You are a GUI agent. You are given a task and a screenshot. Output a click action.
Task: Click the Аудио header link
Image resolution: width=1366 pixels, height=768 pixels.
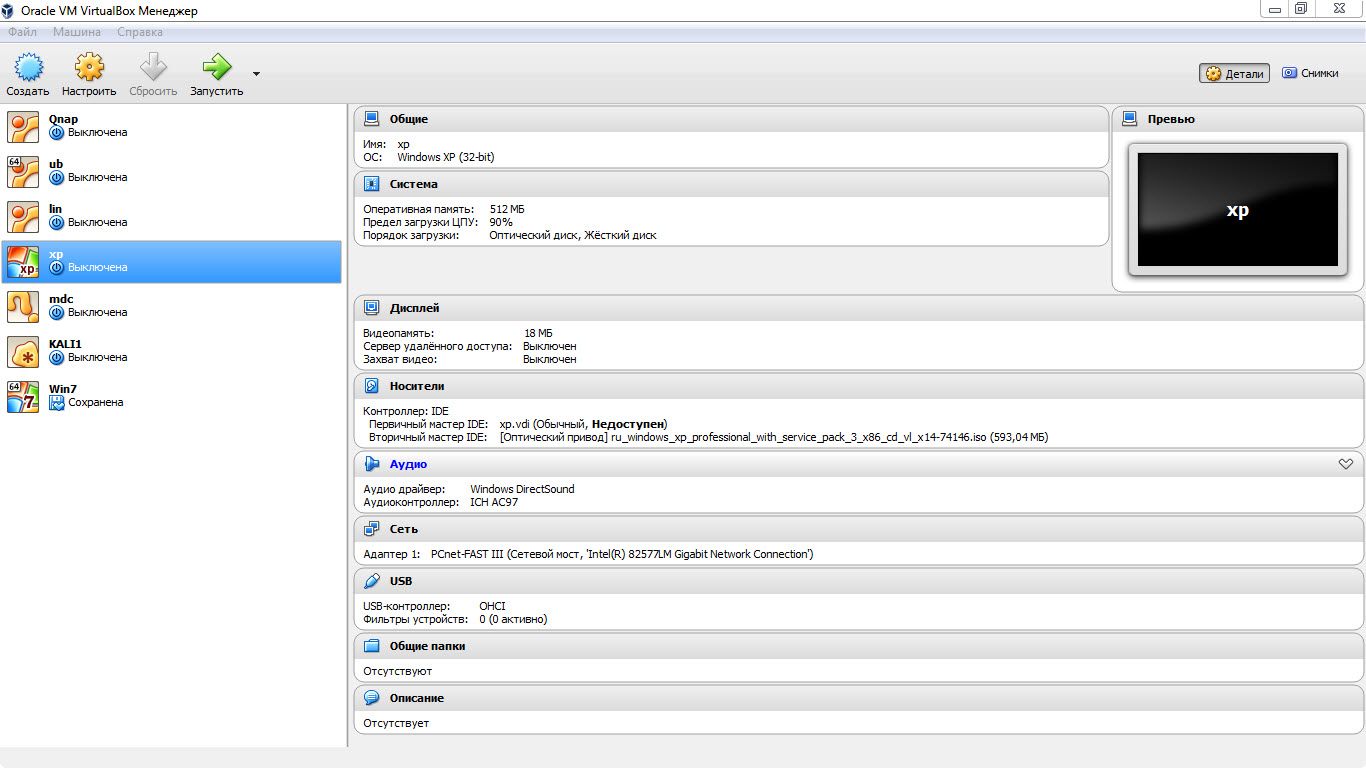(x=408, y=464)
